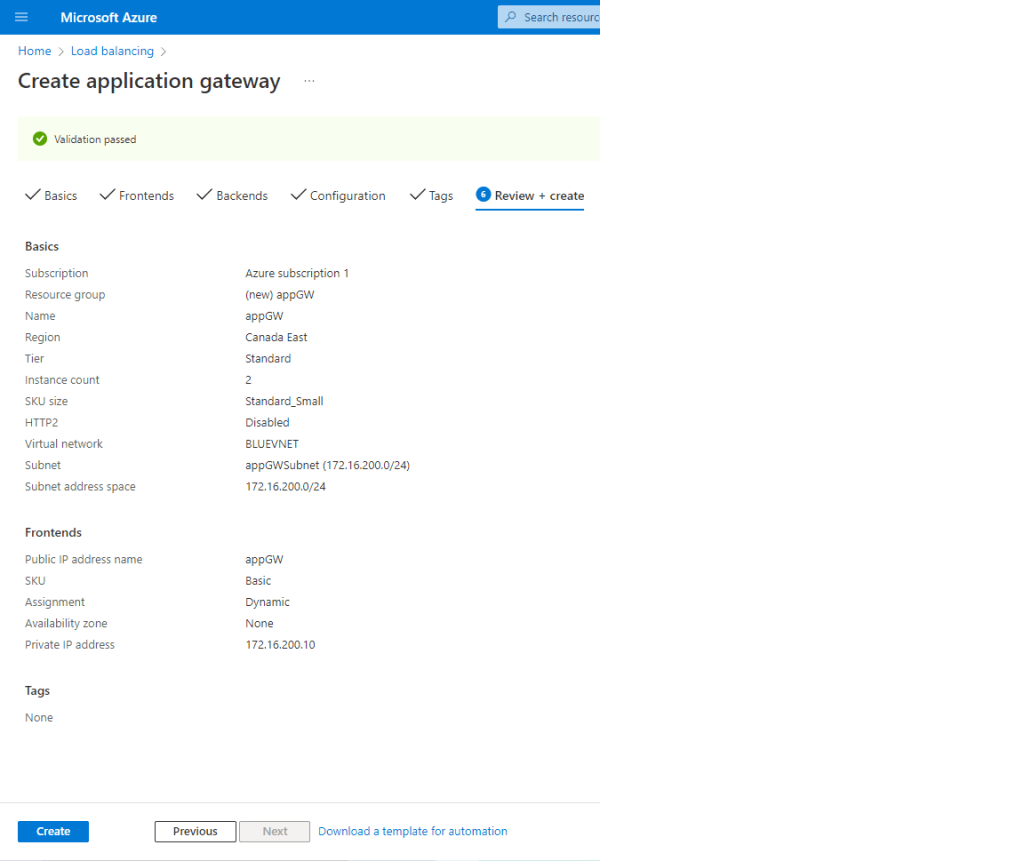Open the ellipsis more options beside page title

pyautogui.click(x=309, y=82)
